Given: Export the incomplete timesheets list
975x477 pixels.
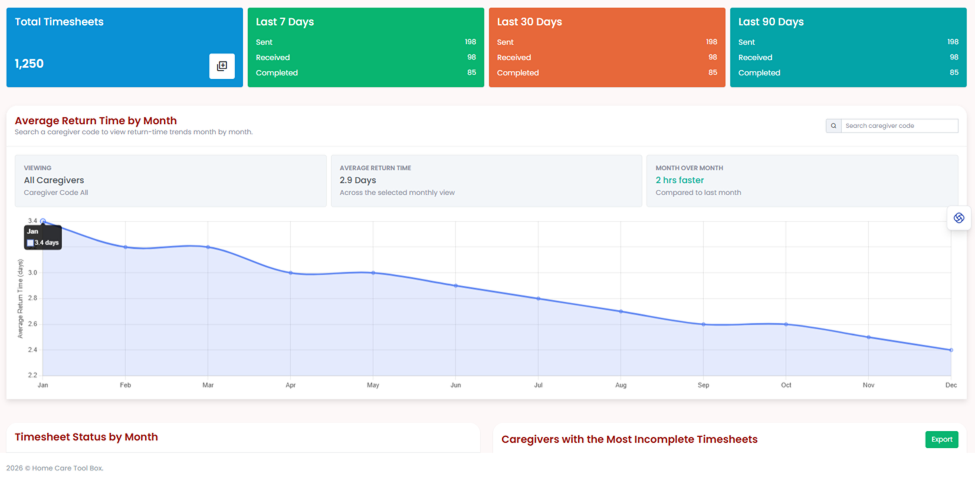Looking at the screenshot, I should pyautogui.click(x=941, y=440).
